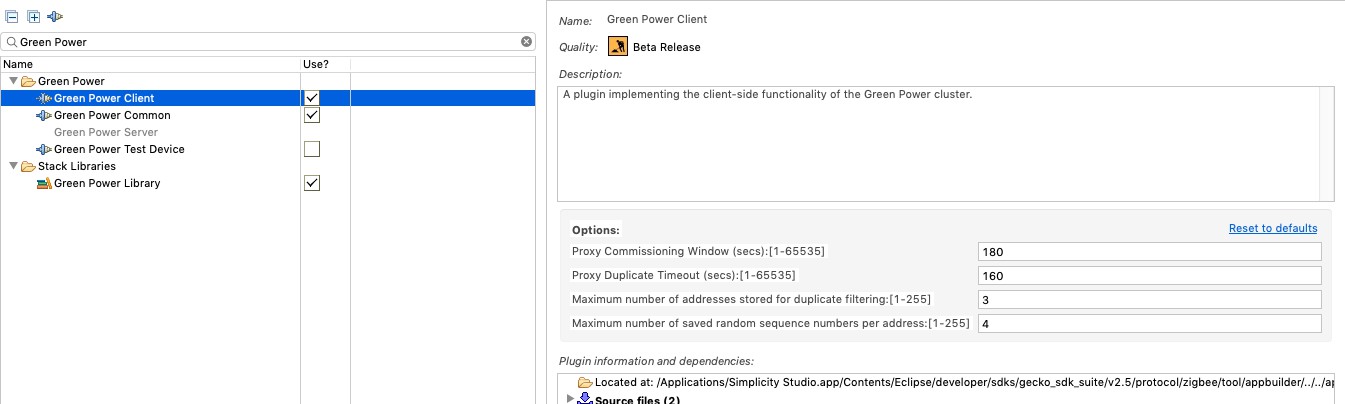This screenshot has width=1345, height=404.
Task: Select Green Power Client row
Action: click(268, 98)
